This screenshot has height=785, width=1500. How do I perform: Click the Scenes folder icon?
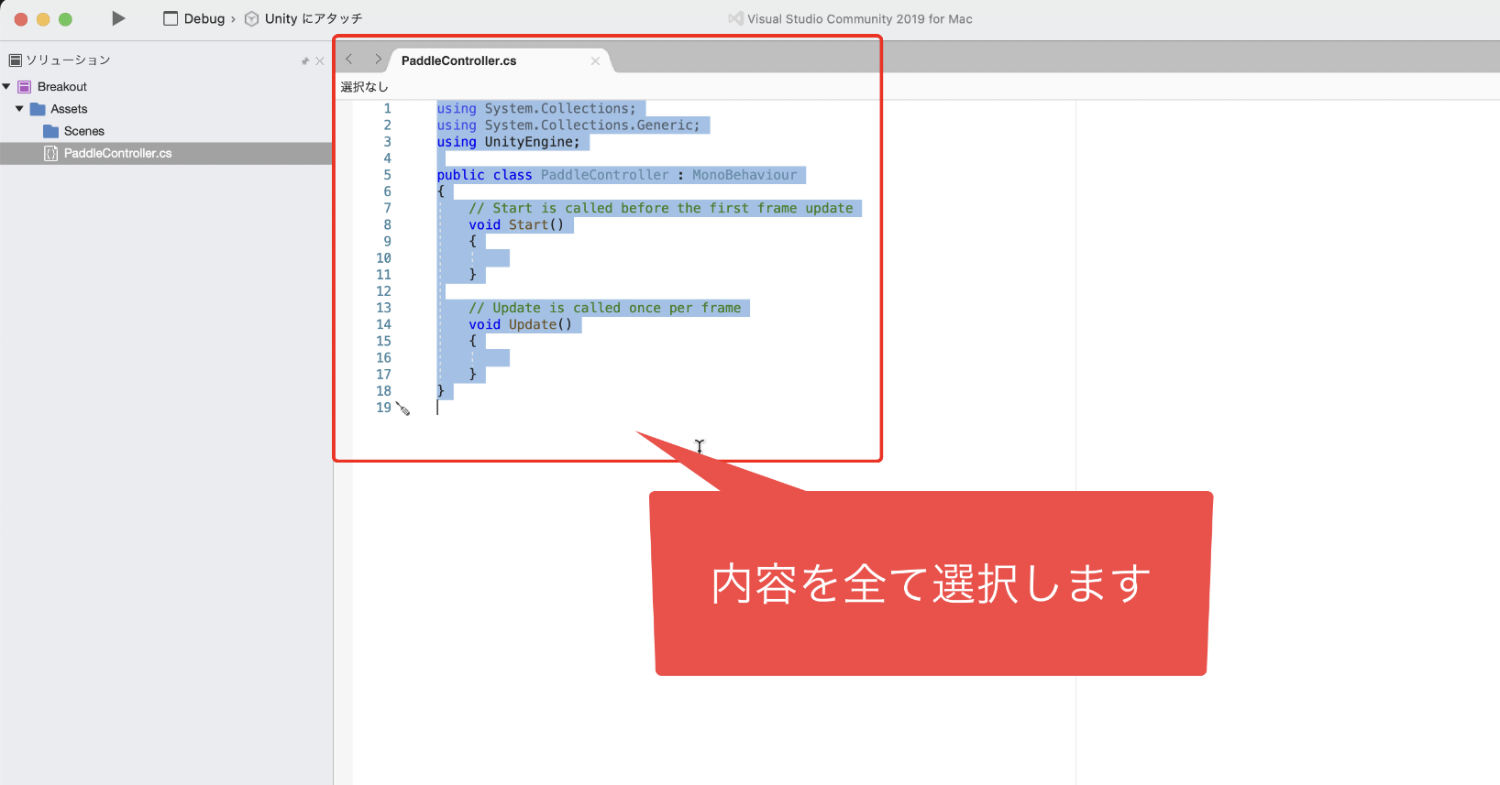click(x=51, y=131)
